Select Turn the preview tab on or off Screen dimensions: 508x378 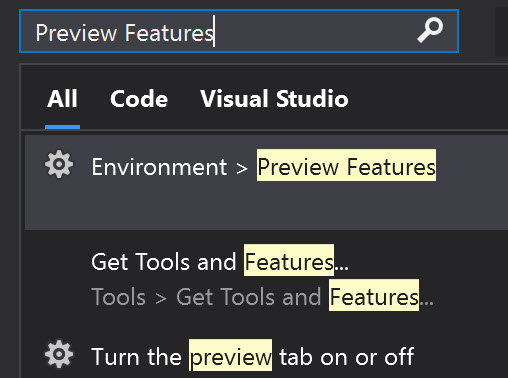pos(252,356)
